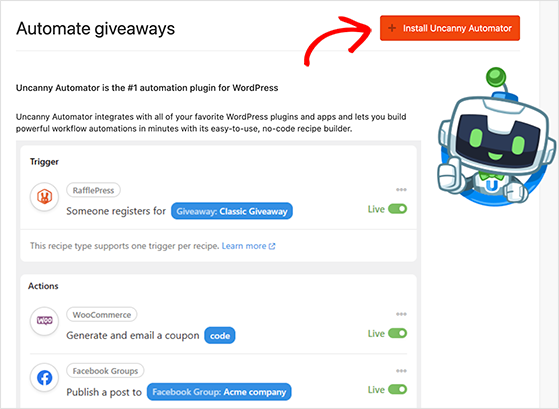Open WooCommerce action three-dot options
Viewport: 559px width, 409px height.
click(x=401, y=314)
